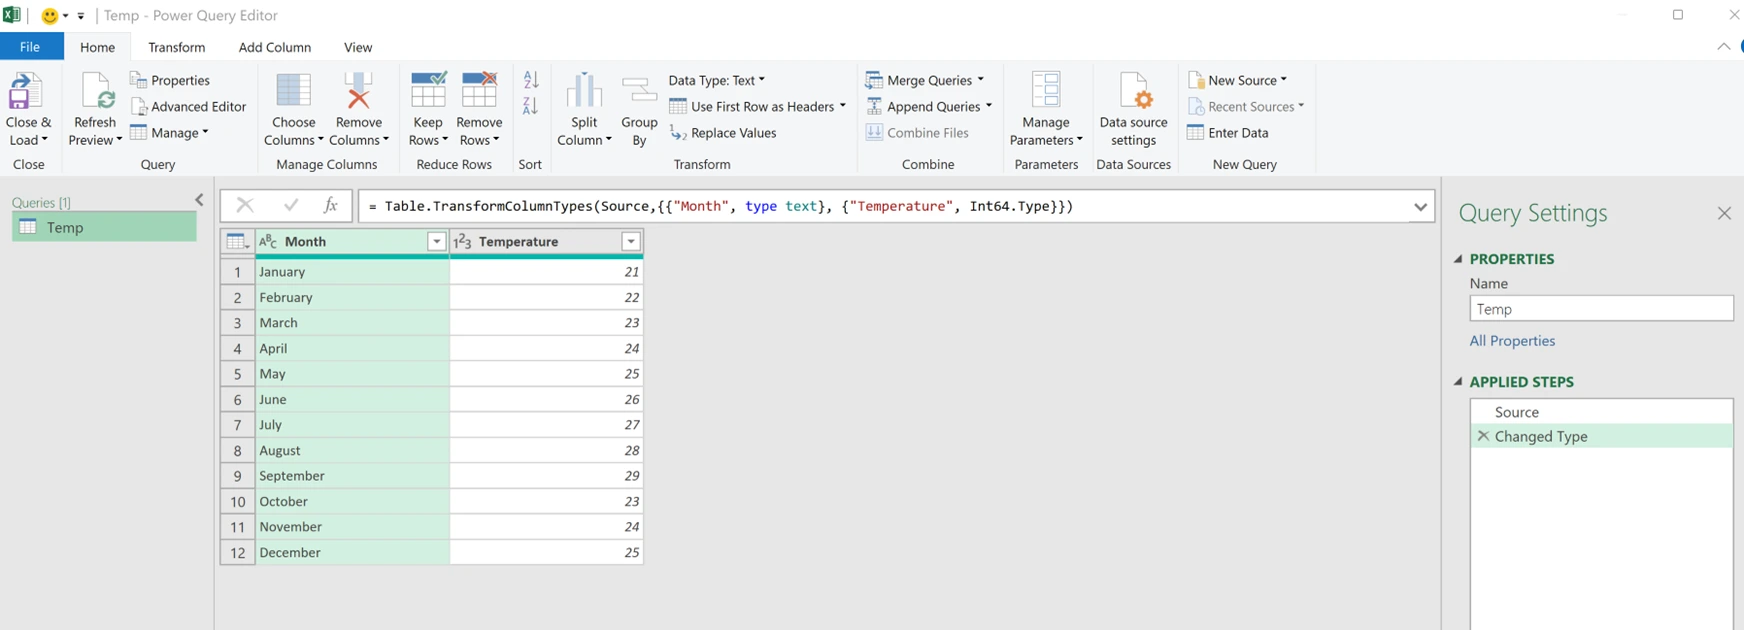Click the Split Column icon
Screen dimensions: 1744x630
(584, 91)
